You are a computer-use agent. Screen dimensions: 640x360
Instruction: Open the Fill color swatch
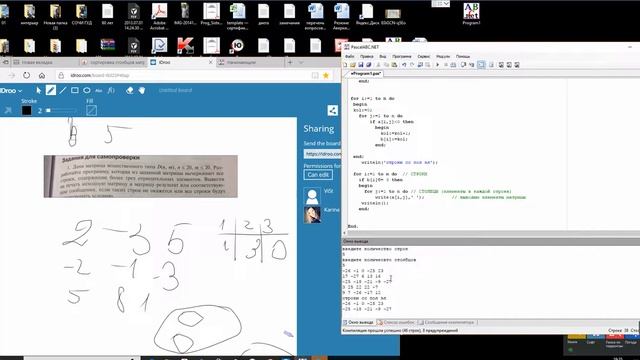pyautogui.click(x=91, y=110)
